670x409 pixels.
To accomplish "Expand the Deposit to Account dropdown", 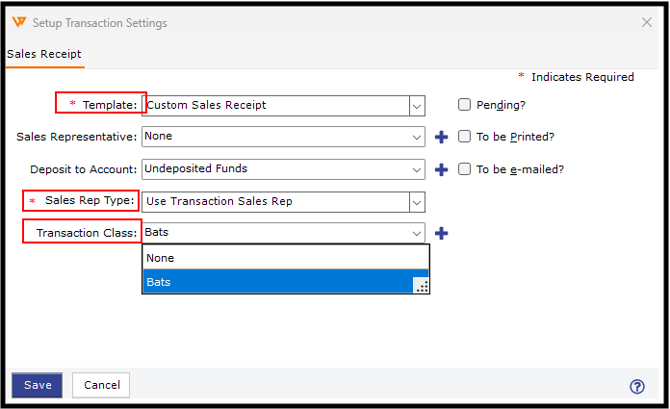I will coord(417,169).
